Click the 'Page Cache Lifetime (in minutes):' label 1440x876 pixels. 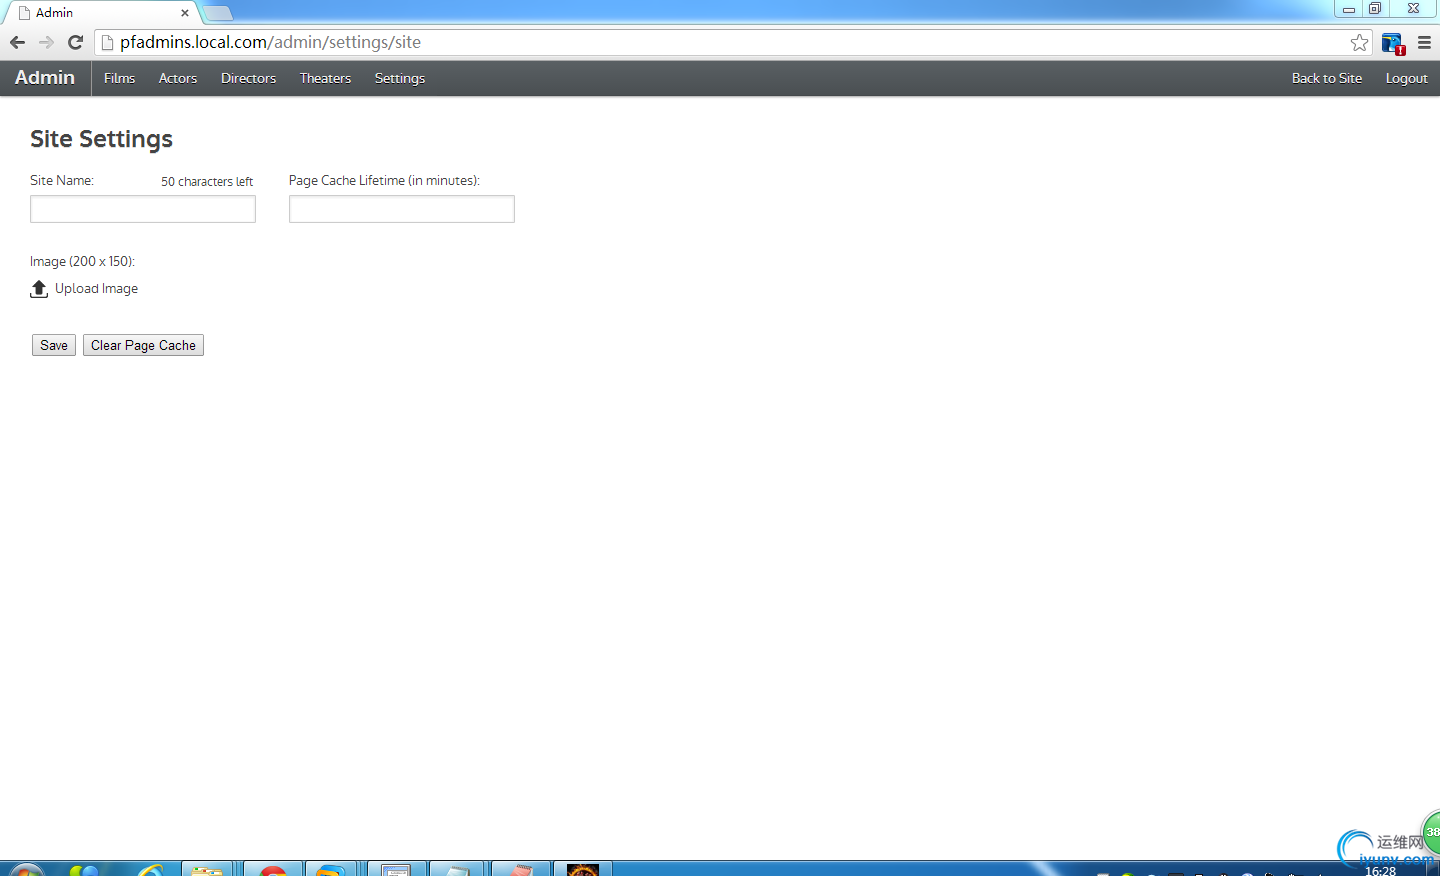[384, 181]
